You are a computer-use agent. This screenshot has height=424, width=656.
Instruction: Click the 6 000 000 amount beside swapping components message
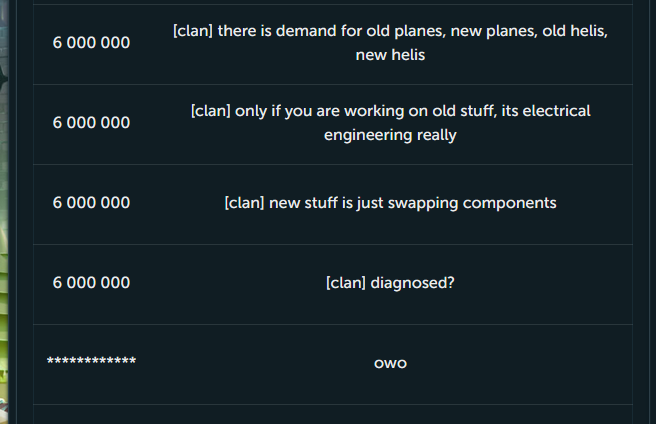click(x=91, y=203)
